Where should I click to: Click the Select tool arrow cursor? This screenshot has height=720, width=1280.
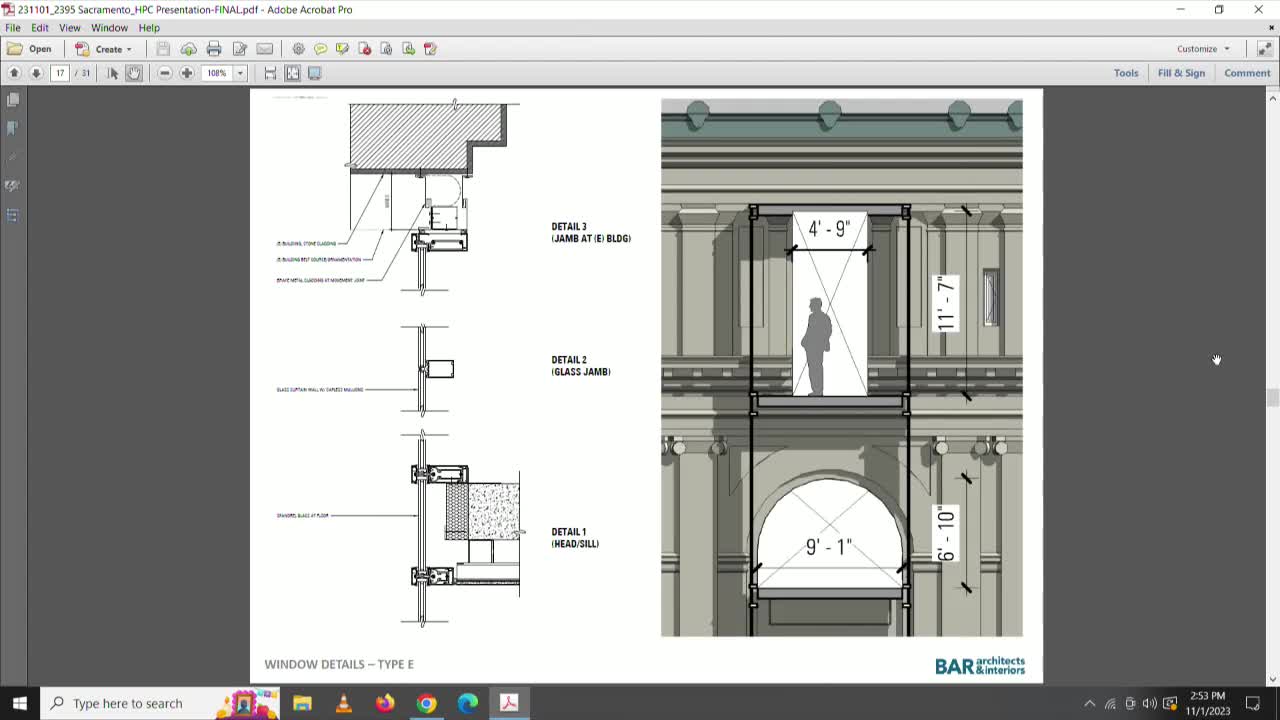(x=112, y=73)
